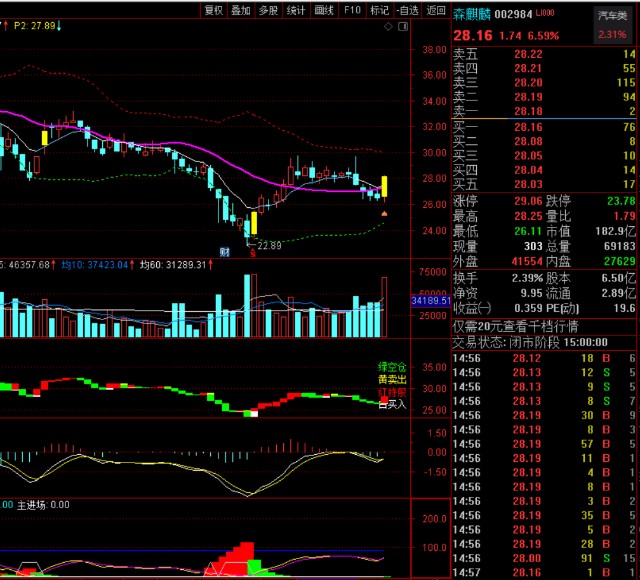Open the 统计 statistics tool

point(297,10)
